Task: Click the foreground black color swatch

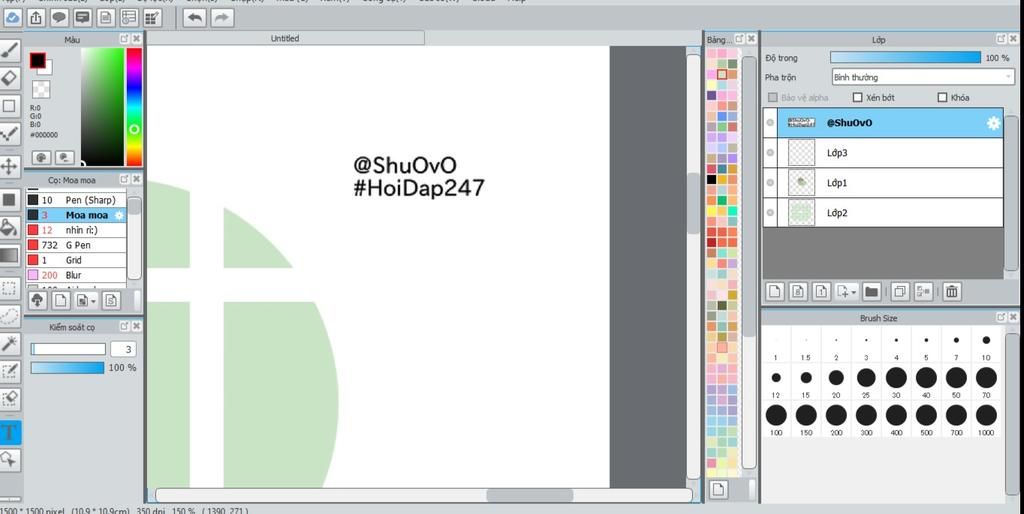Action: (x=38, y=61)
